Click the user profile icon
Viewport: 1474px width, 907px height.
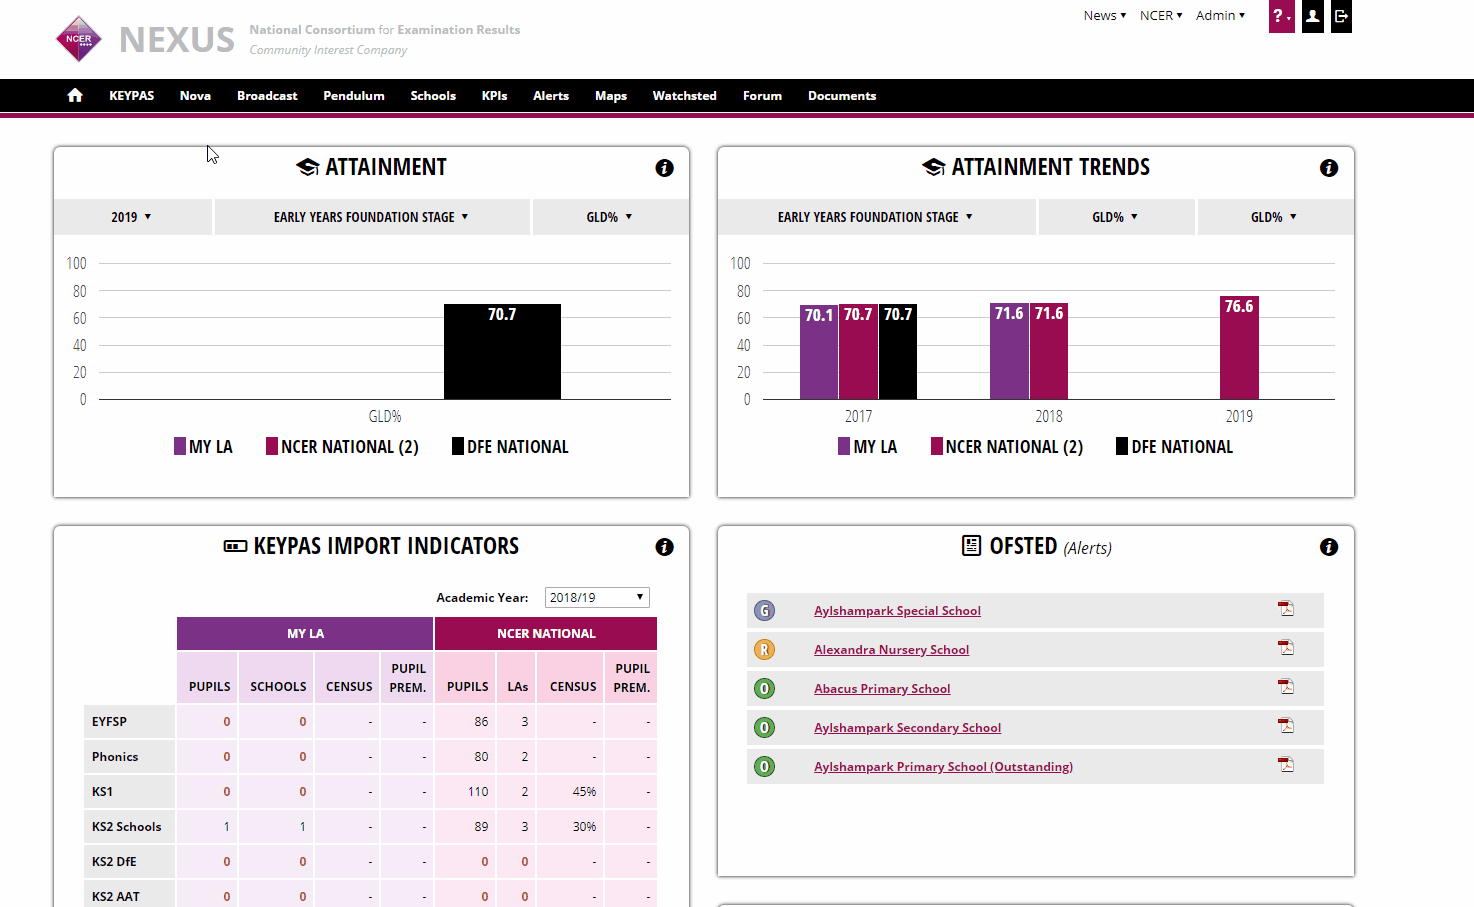pos(1312,16)
